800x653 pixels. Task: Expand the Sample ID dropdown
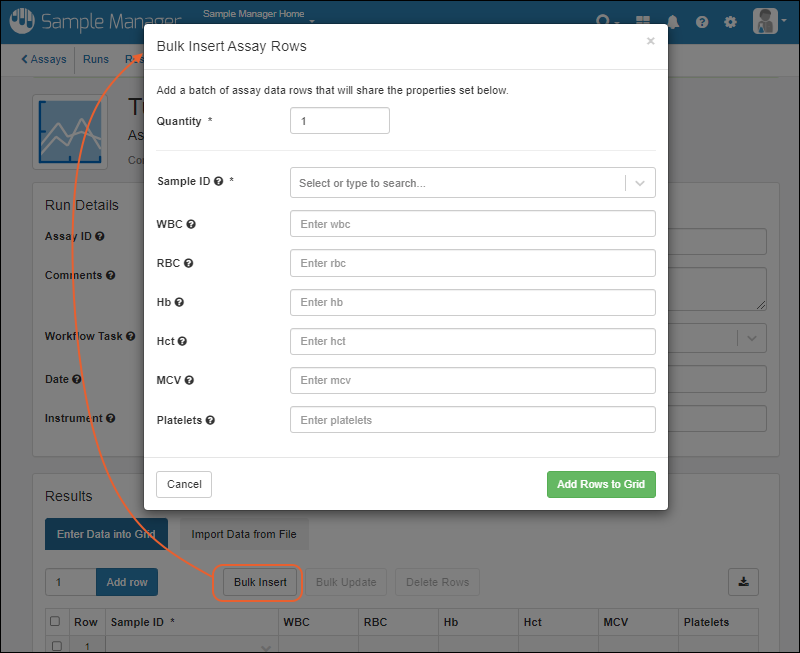(640, 183)
